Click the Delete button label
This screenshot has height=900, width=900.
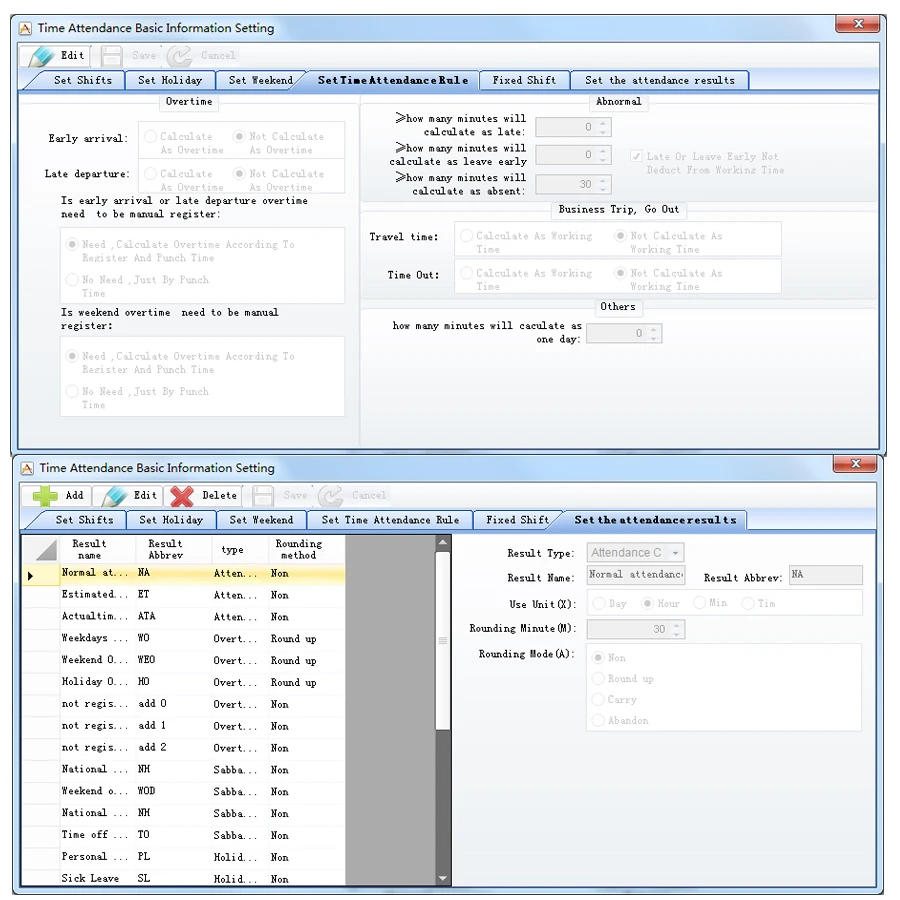[219, 496]
